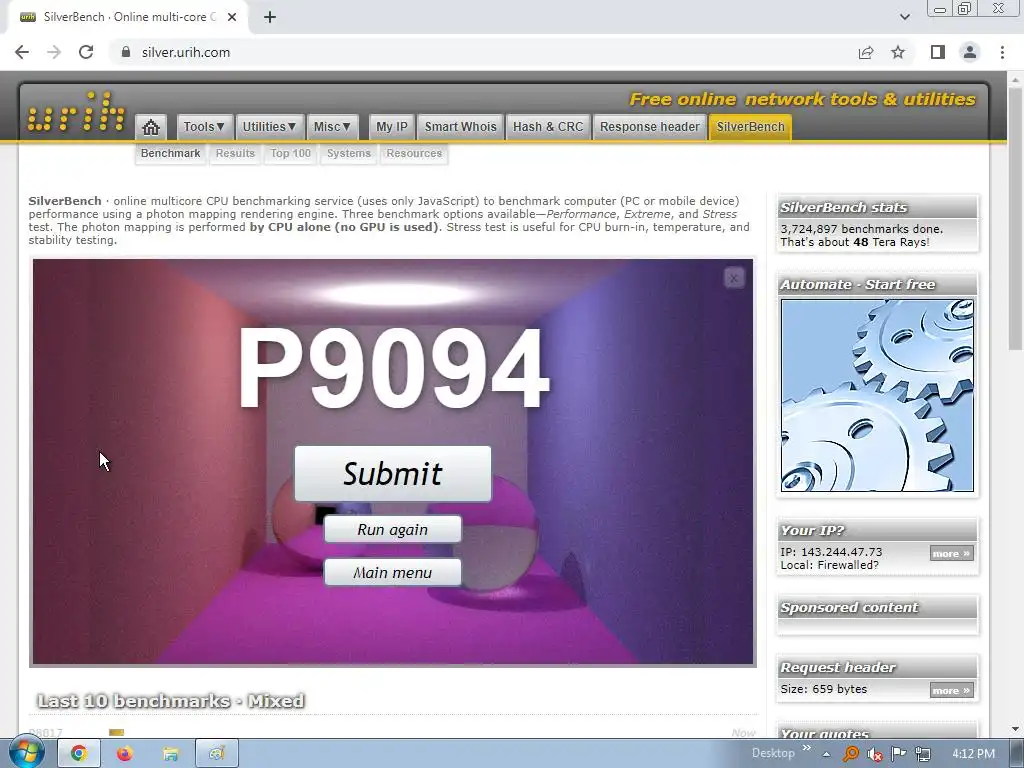Viewport: 1024px width, 768px height.
Task: Submit the P9094 benchmark score
Action: coord(392,473)
